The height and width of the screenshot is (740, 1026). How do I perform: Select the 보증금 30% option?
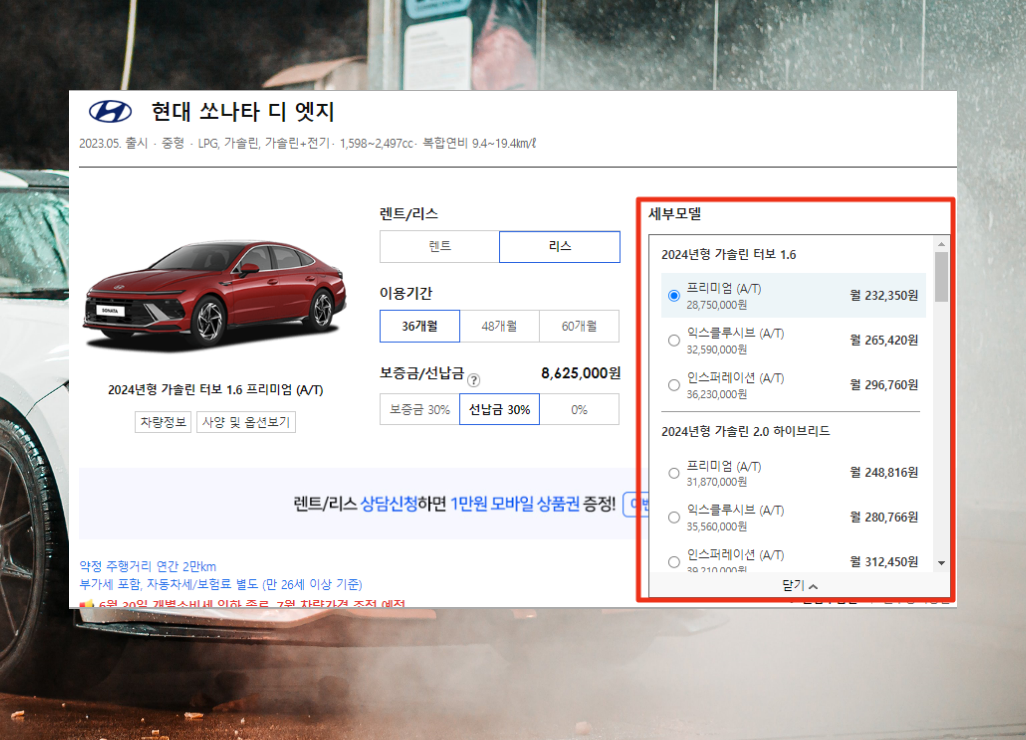click(x=419, y=410)
